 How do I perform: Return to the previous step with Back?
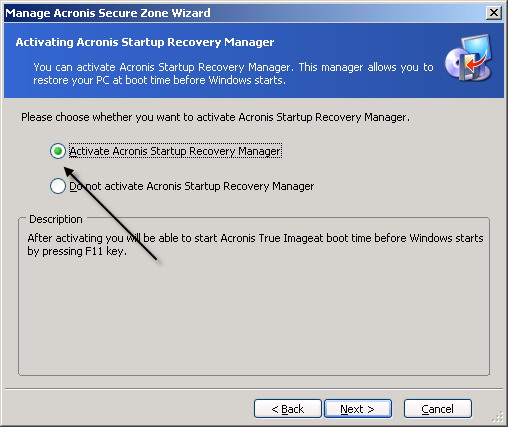point(288,409)
